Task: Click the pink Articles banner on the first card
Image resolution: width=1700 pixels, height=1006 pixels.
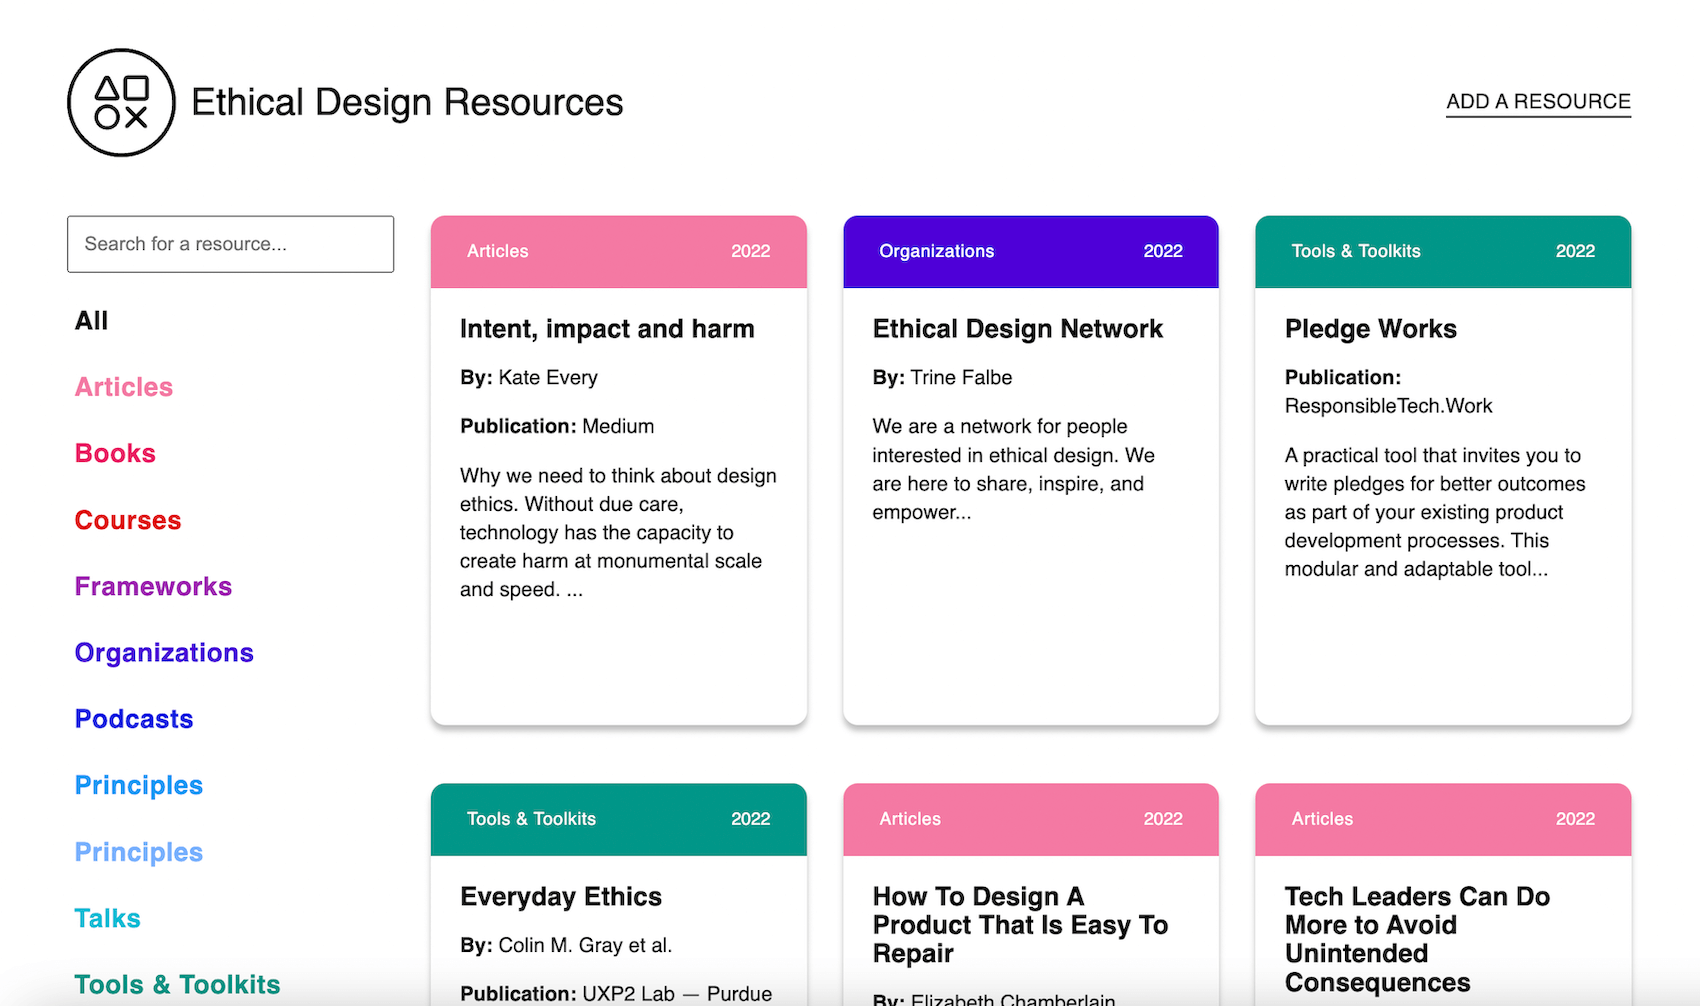Action: pyautogui.click(x=618, y=251)
